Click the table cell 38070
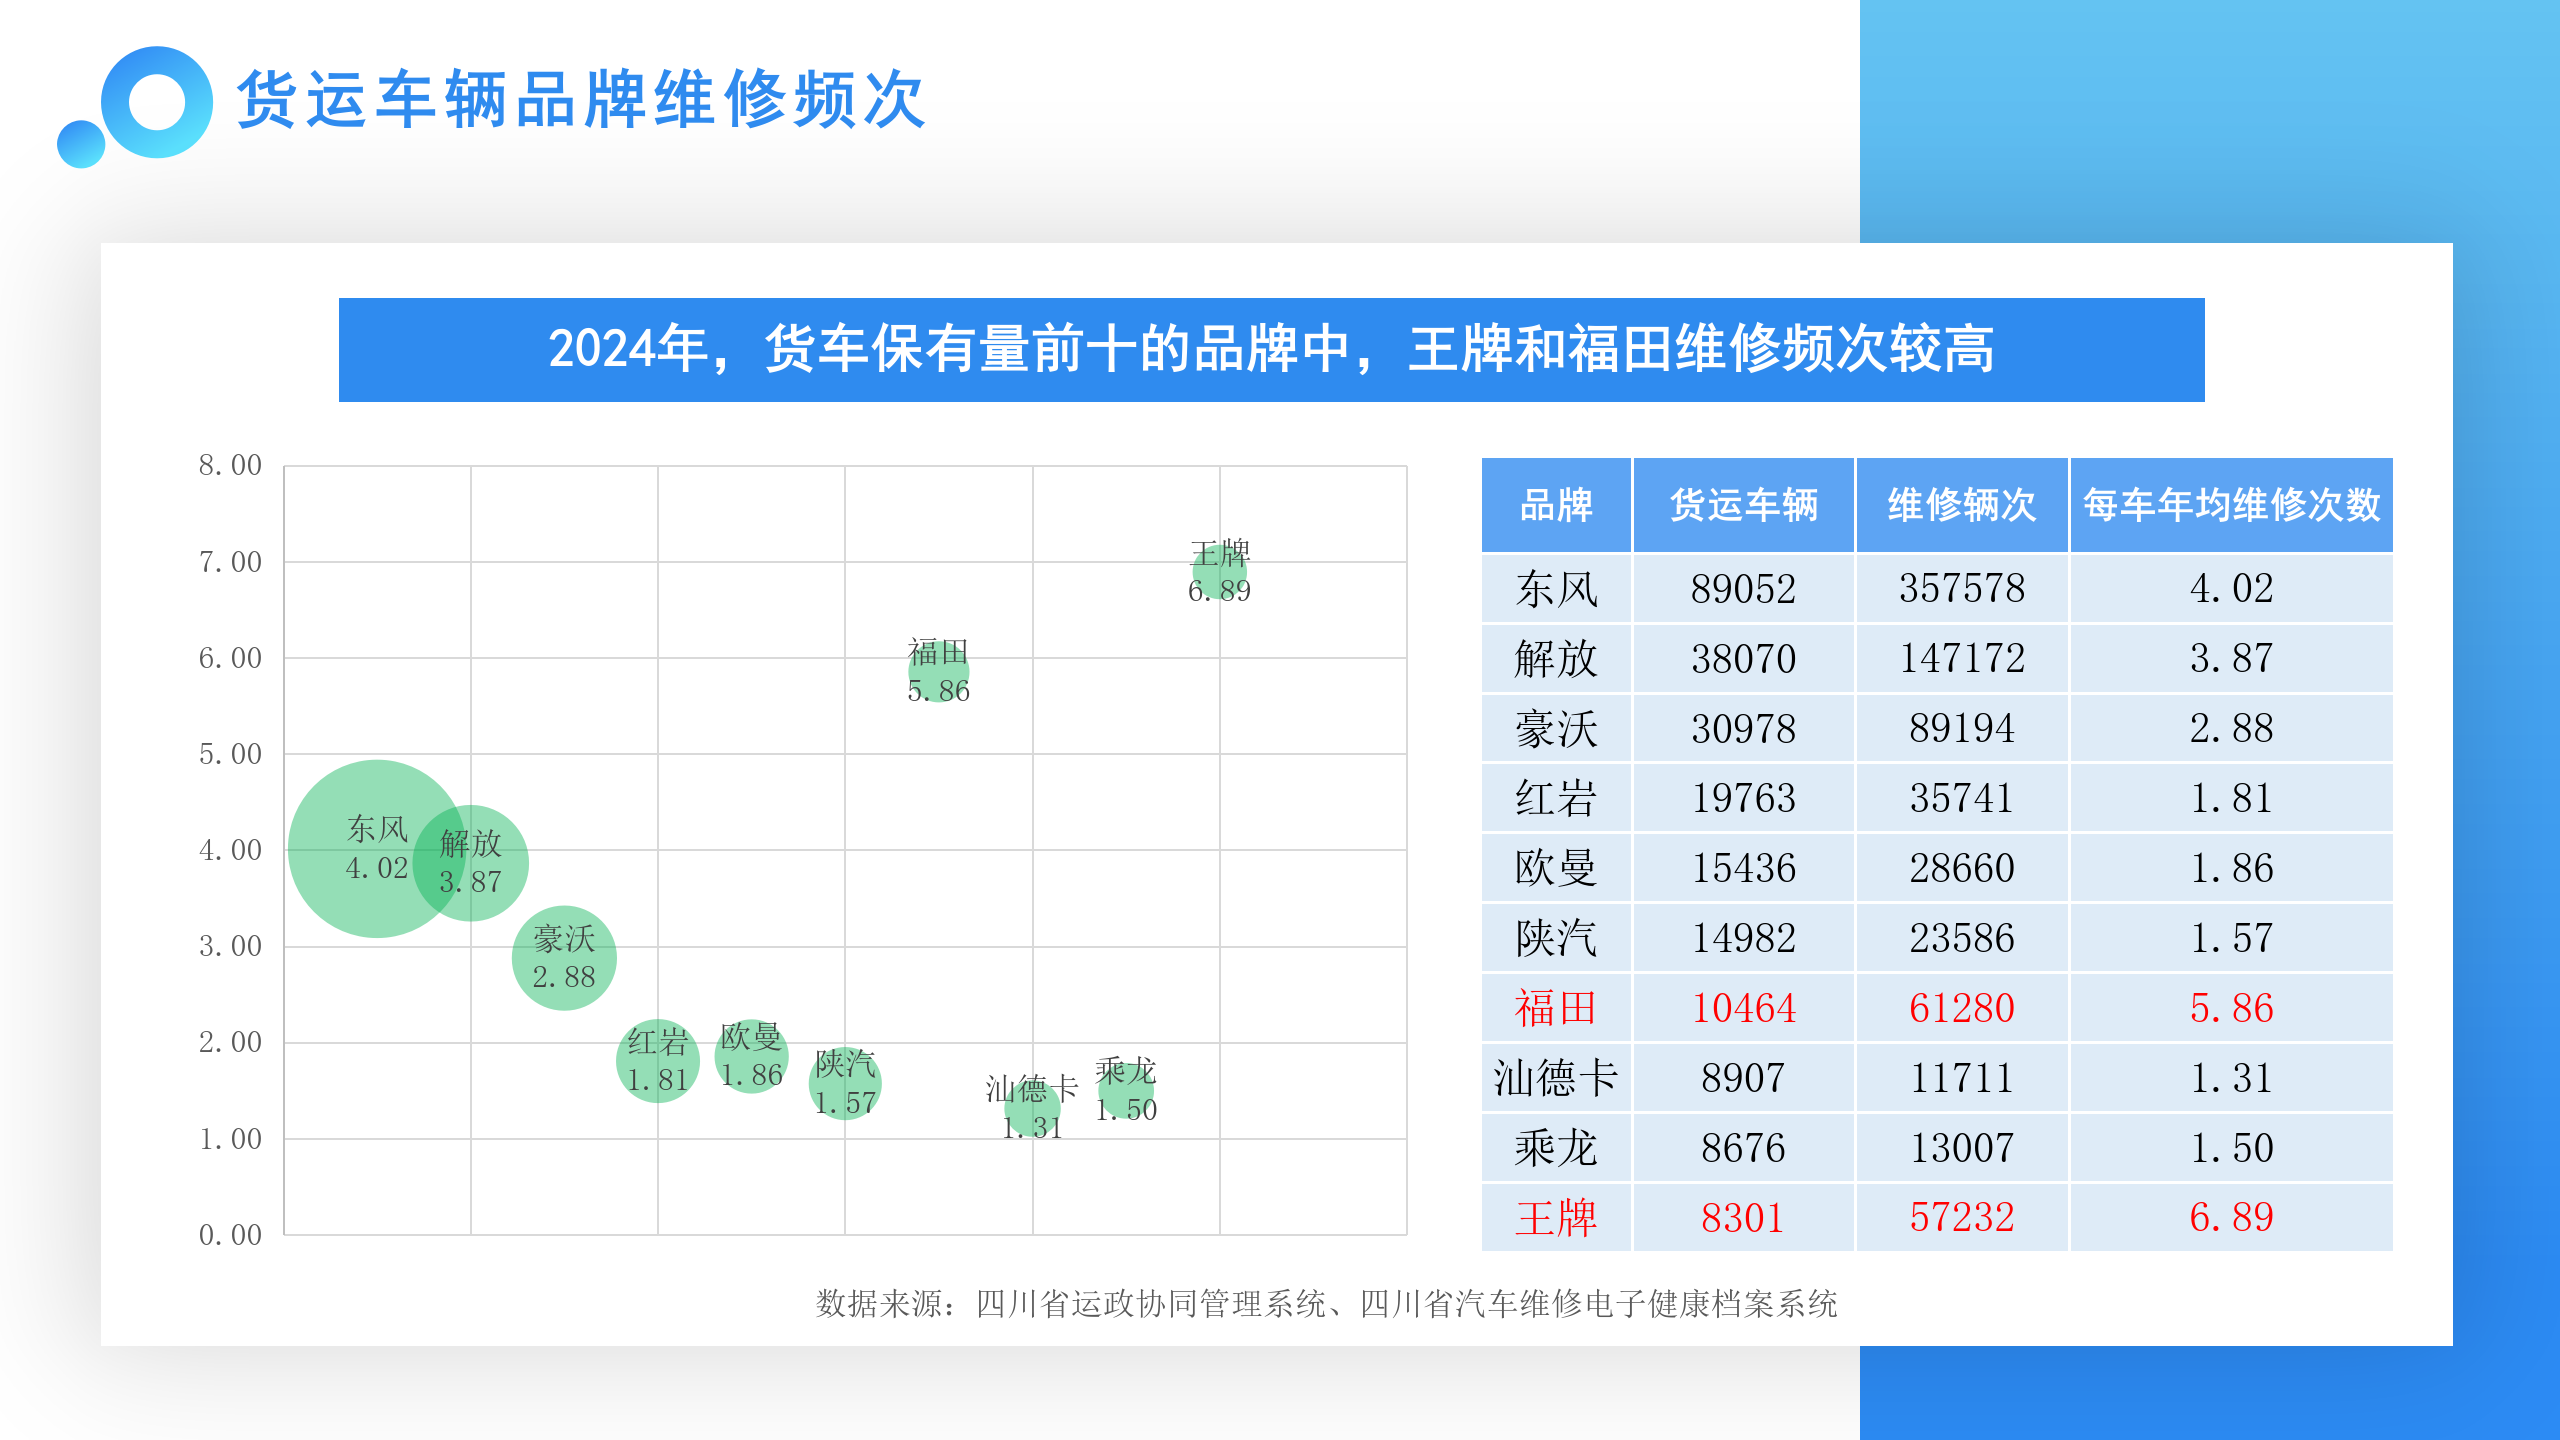The height and width of the screenshot is (1440, 2560). [1744, 659]
